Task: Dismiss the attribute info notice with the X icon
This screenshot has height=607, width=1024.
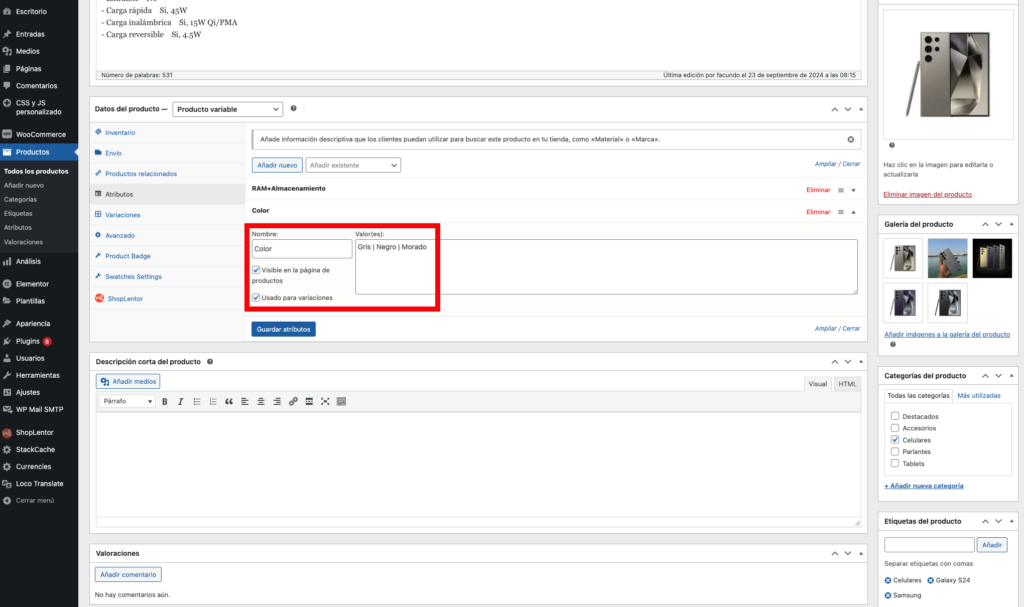Action: point(851,139)
